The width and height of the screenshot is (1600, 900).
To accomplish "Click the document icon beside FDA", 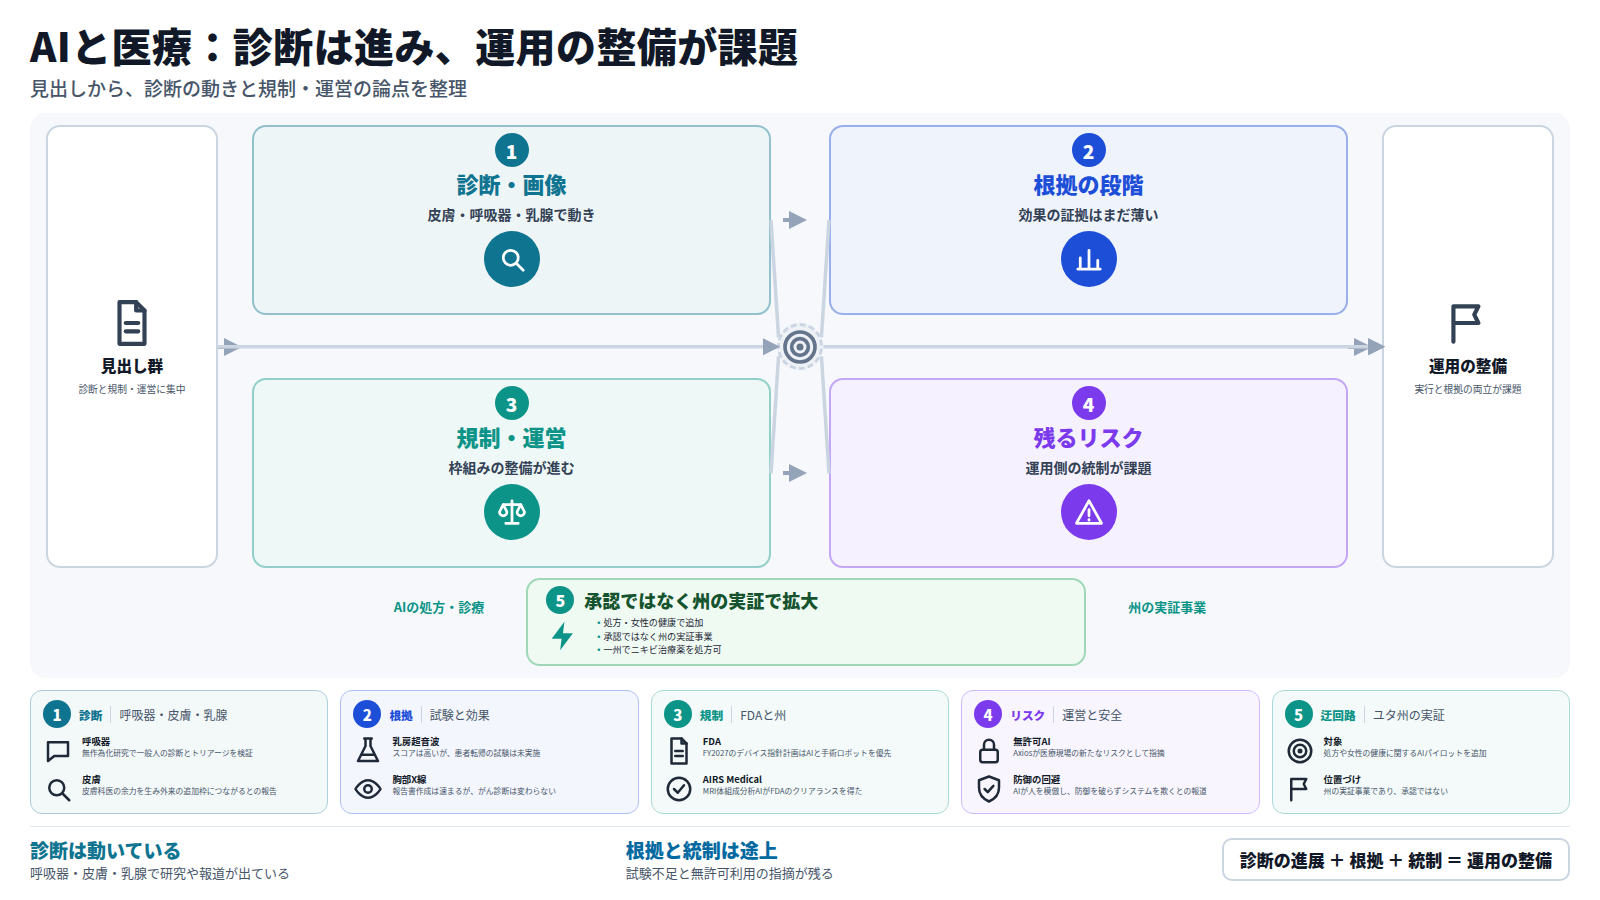I will tap(679, 750).
